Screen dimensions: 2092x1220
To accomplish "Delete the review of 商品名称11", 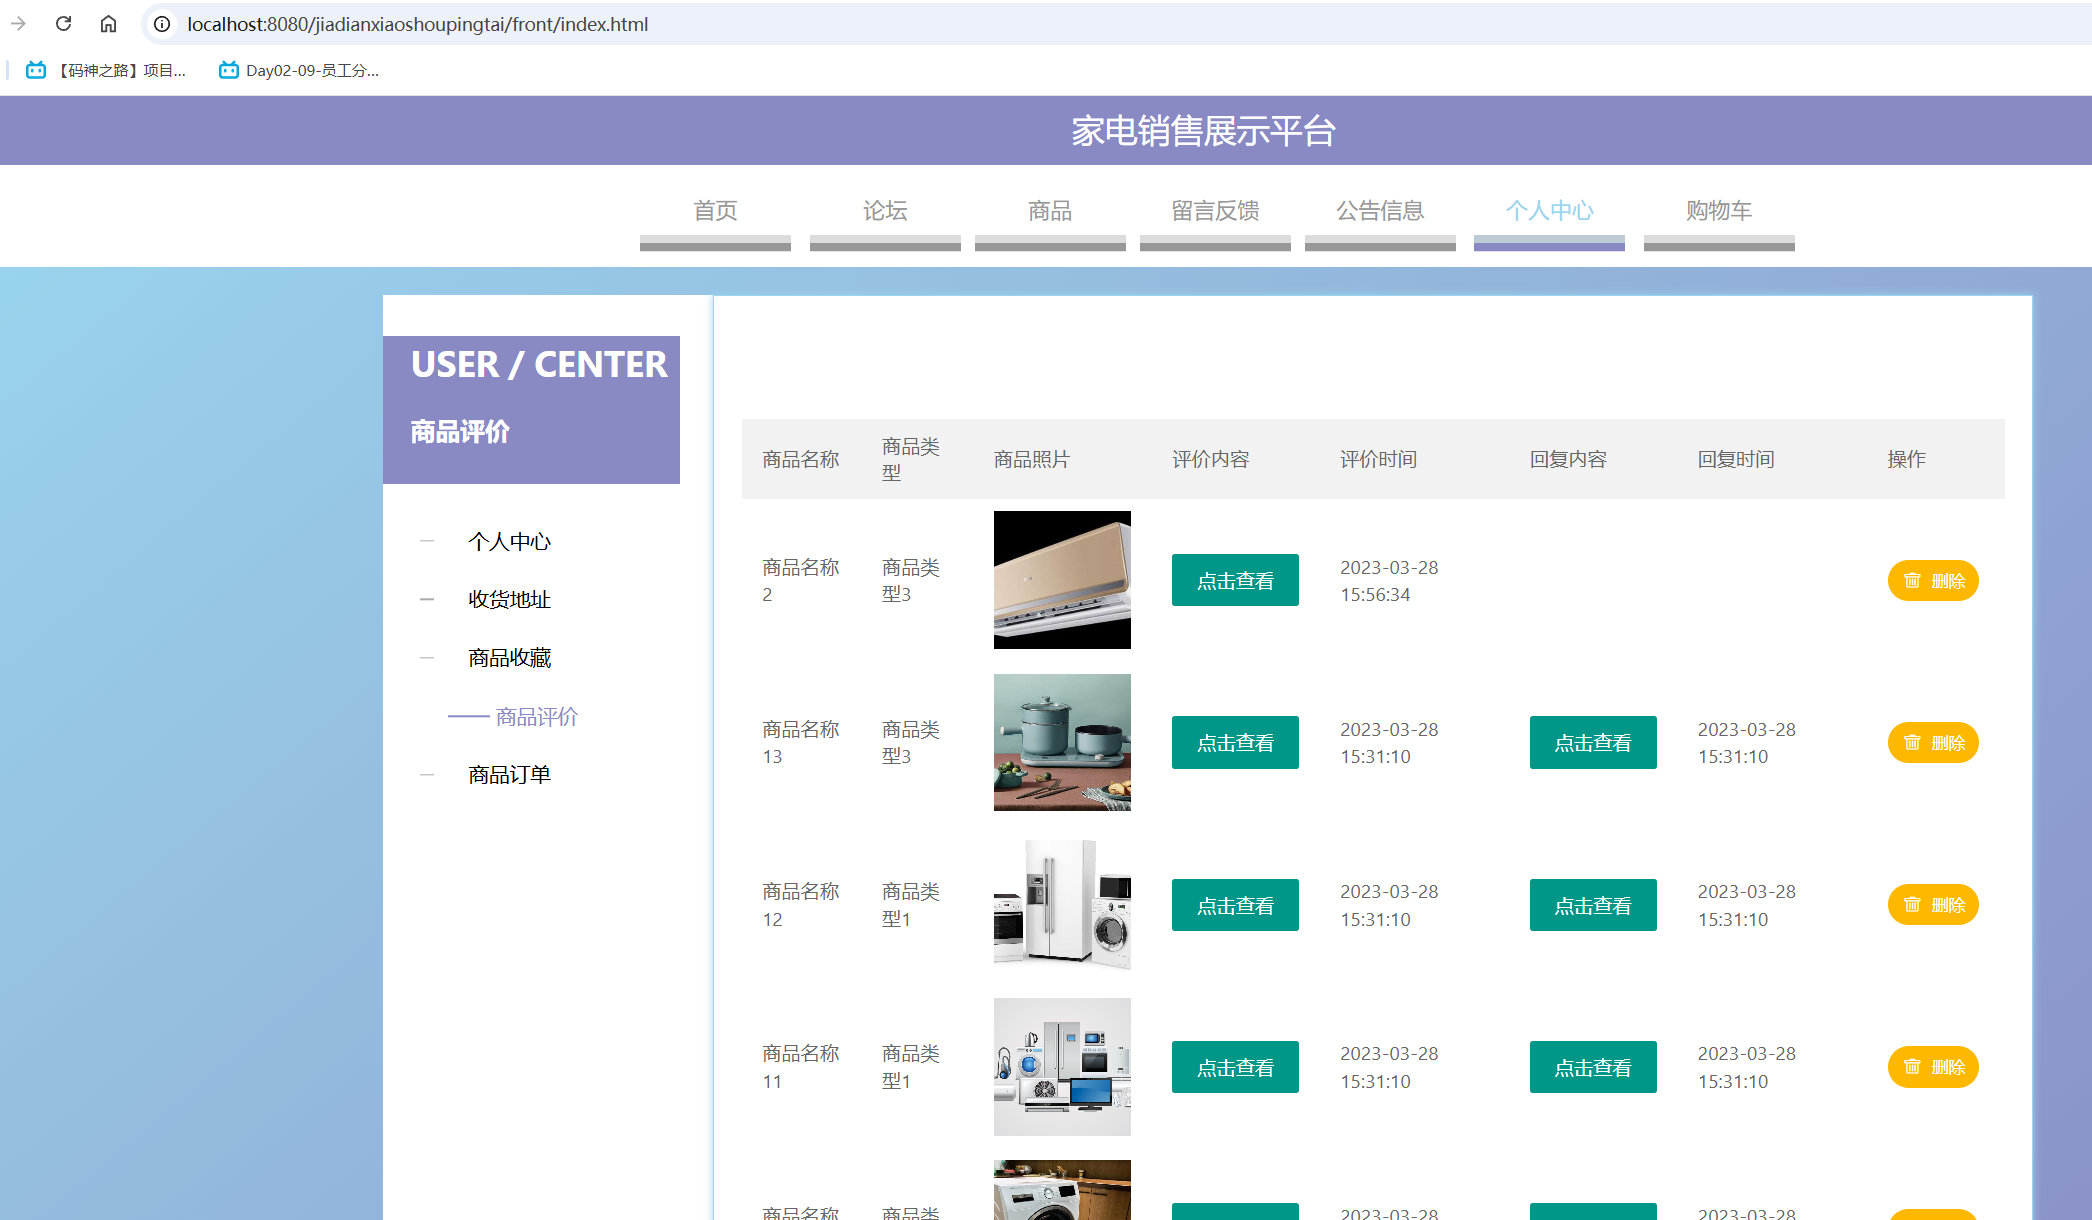I will (x=1933, y=1067).
